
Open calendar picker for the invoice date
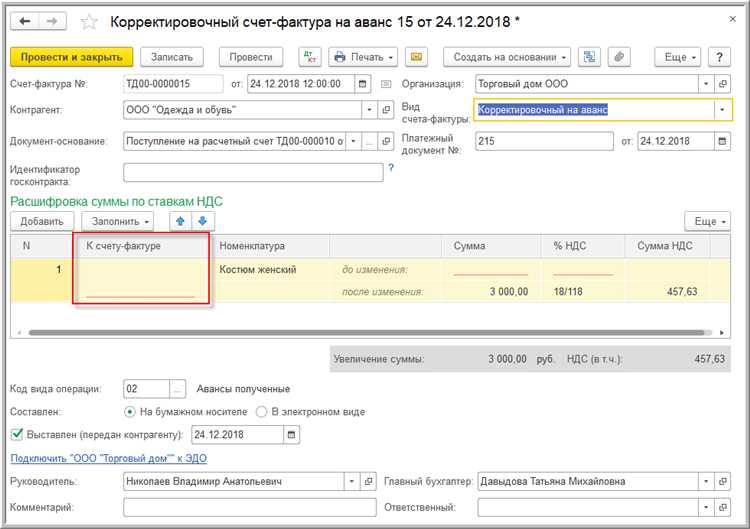(x=362, y=84)
